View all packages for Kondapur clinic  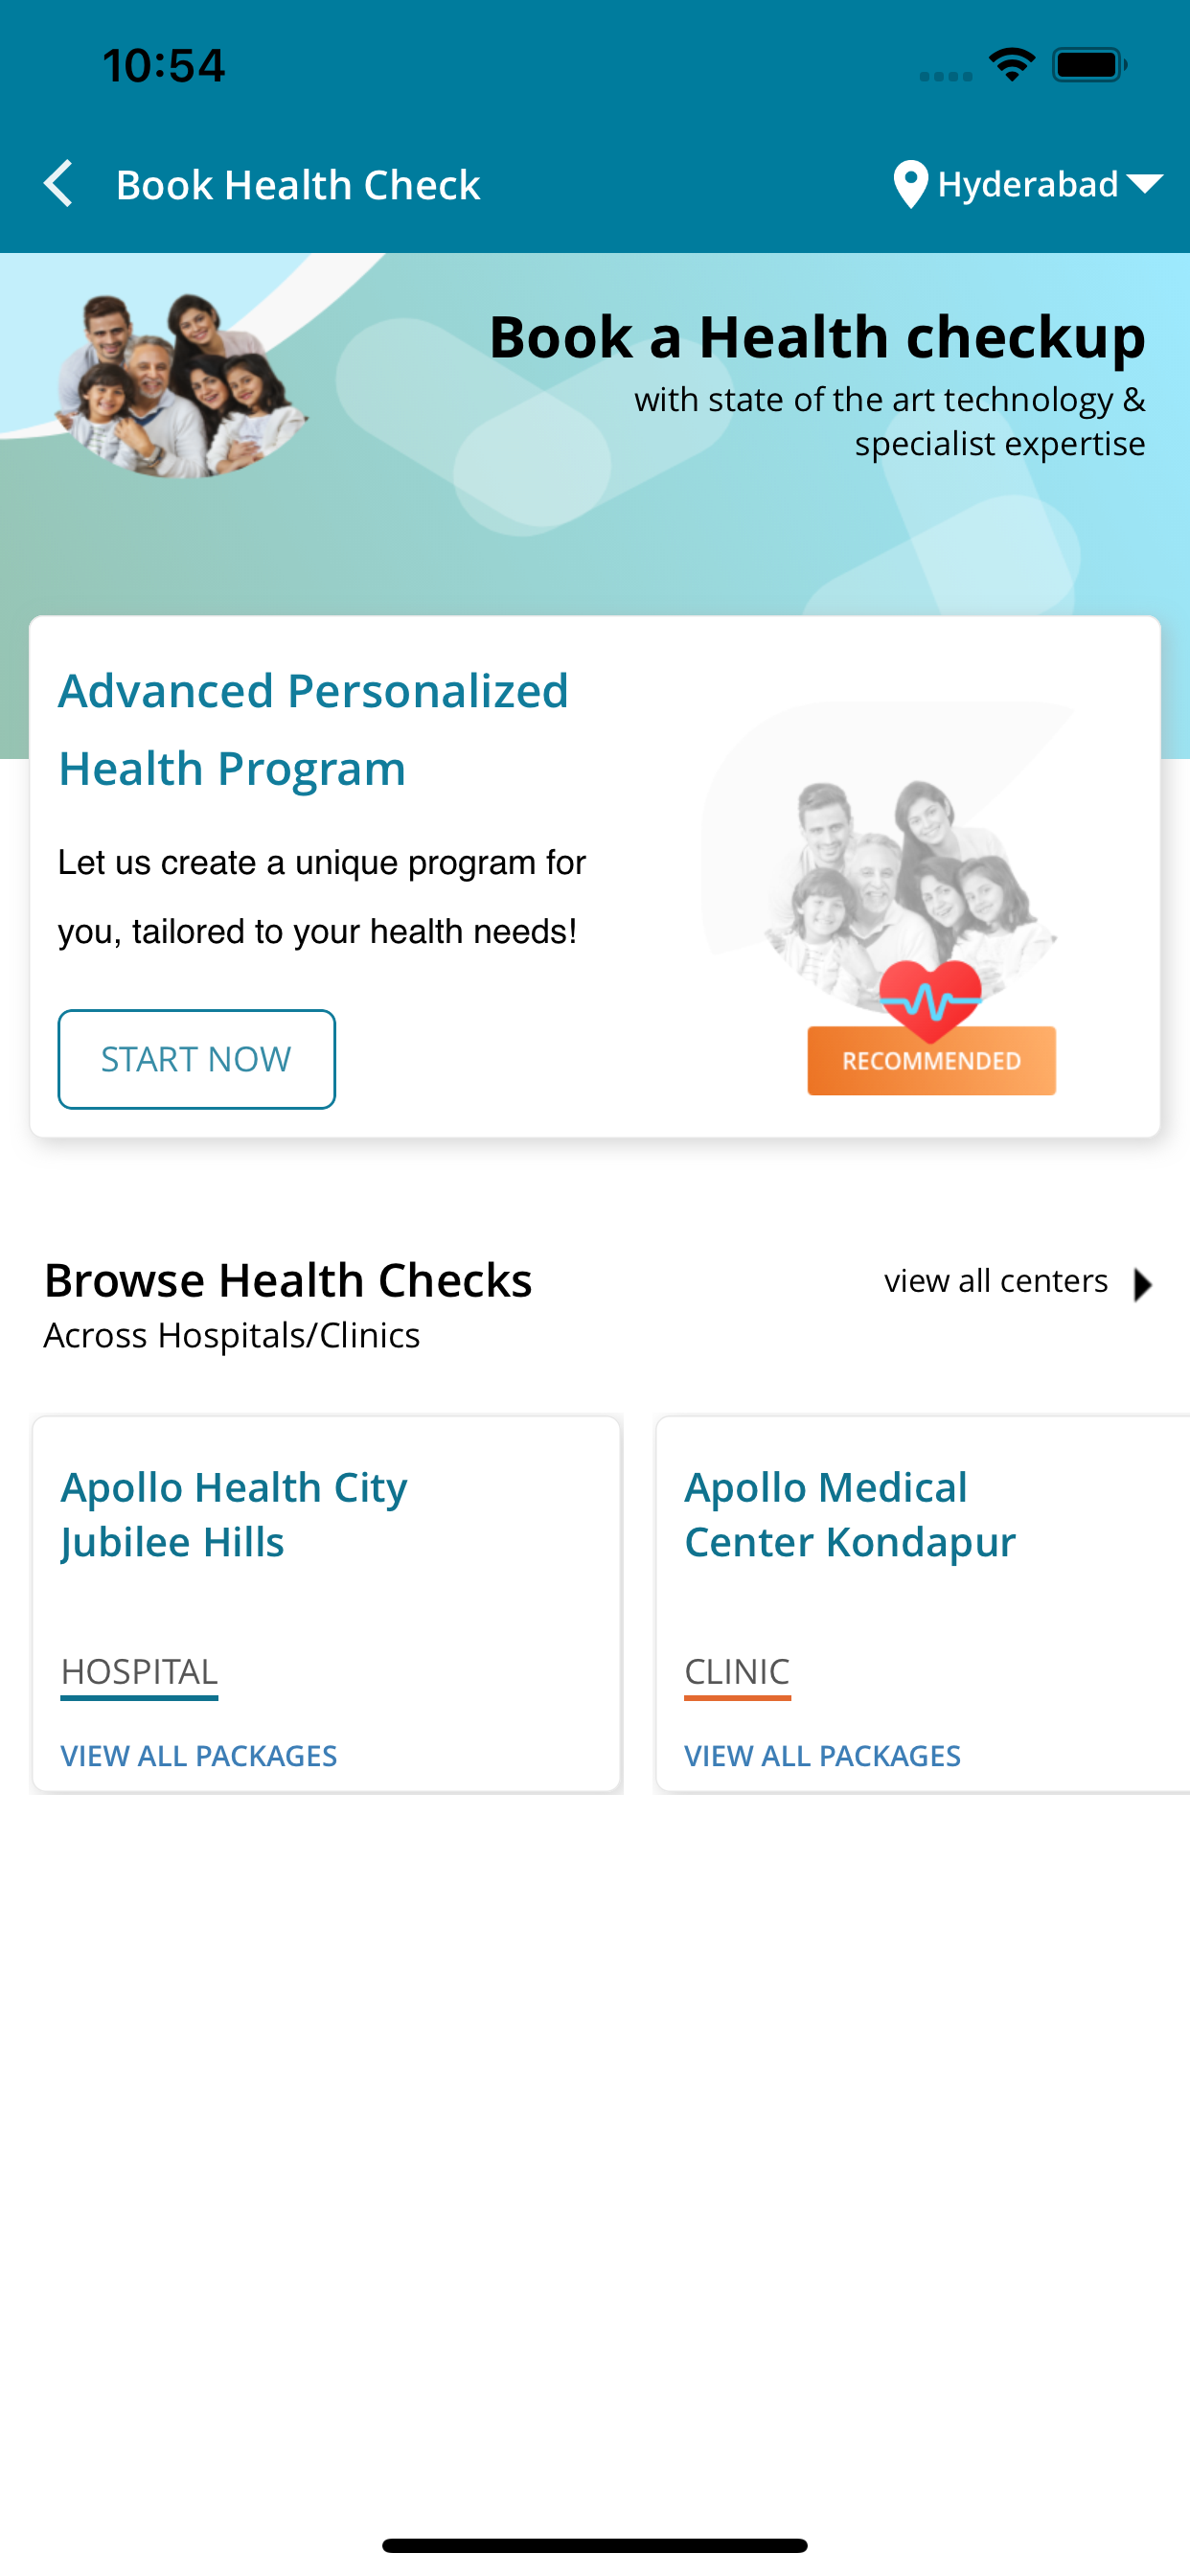pos(822,1756)
